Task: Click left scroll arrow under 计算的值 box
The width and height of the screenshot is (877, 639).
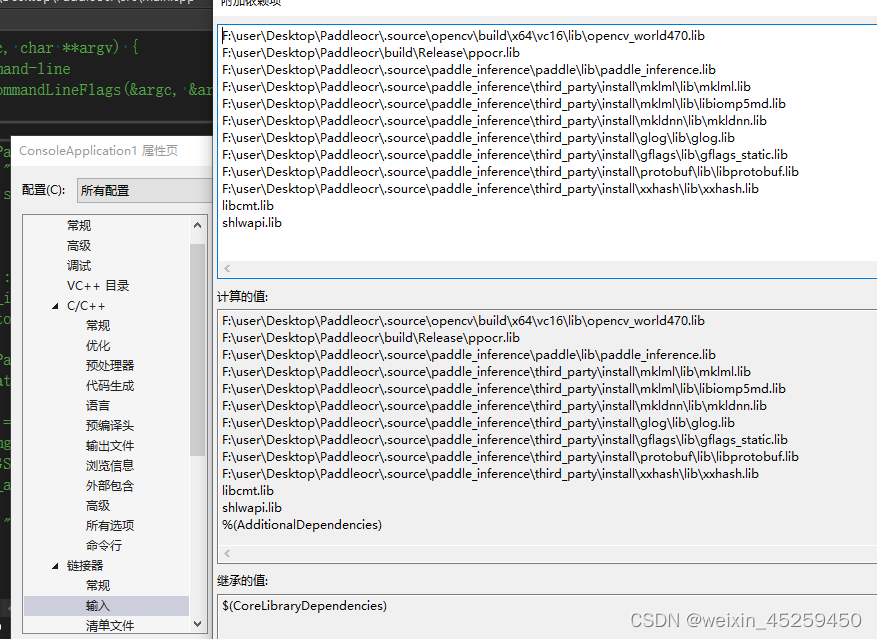Action: [227, 553]
